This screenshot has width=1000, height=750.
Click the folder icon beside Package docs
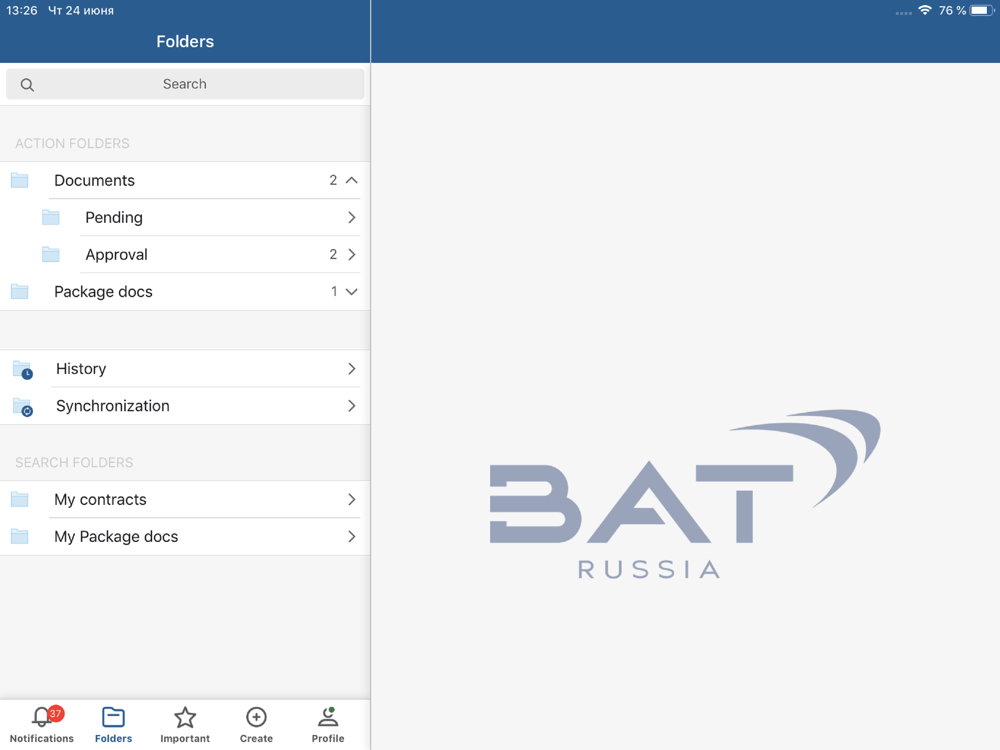coord(20,291)
